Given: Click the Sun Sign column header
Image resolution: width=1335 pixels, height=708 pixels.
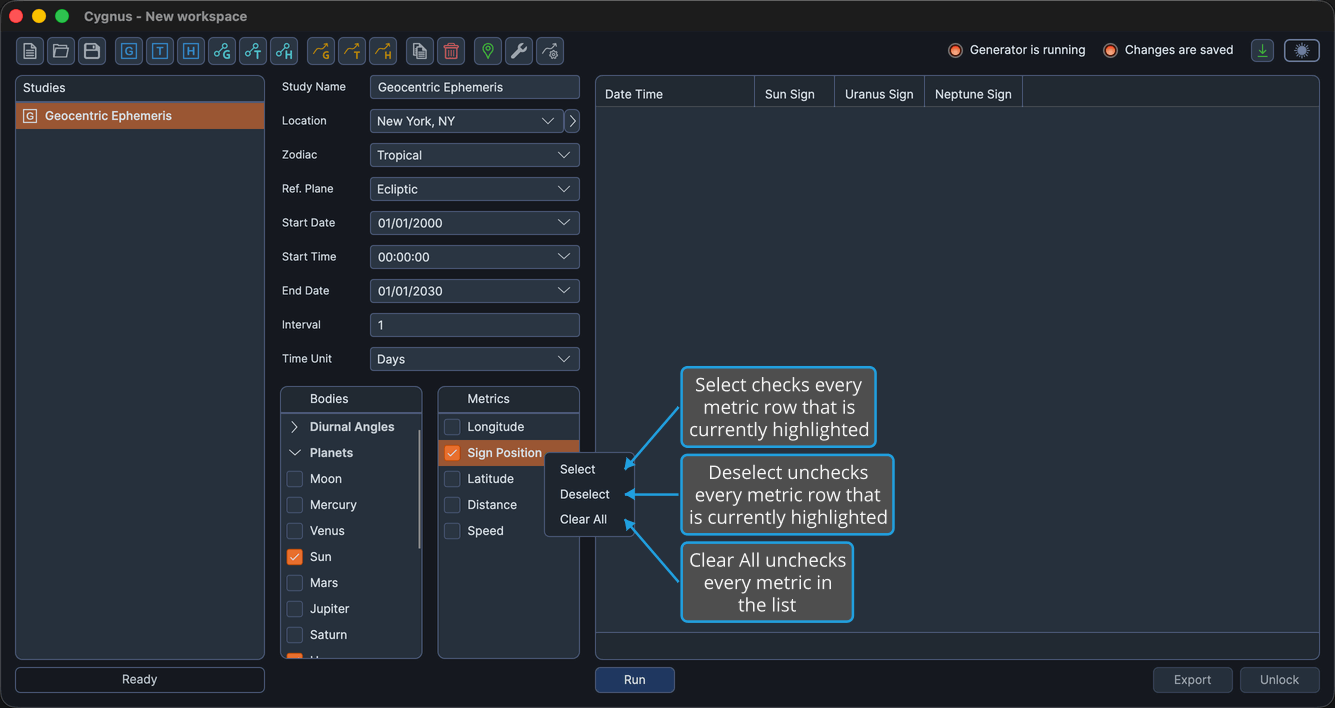Looking at the screenshot, I should coord(794,94).
